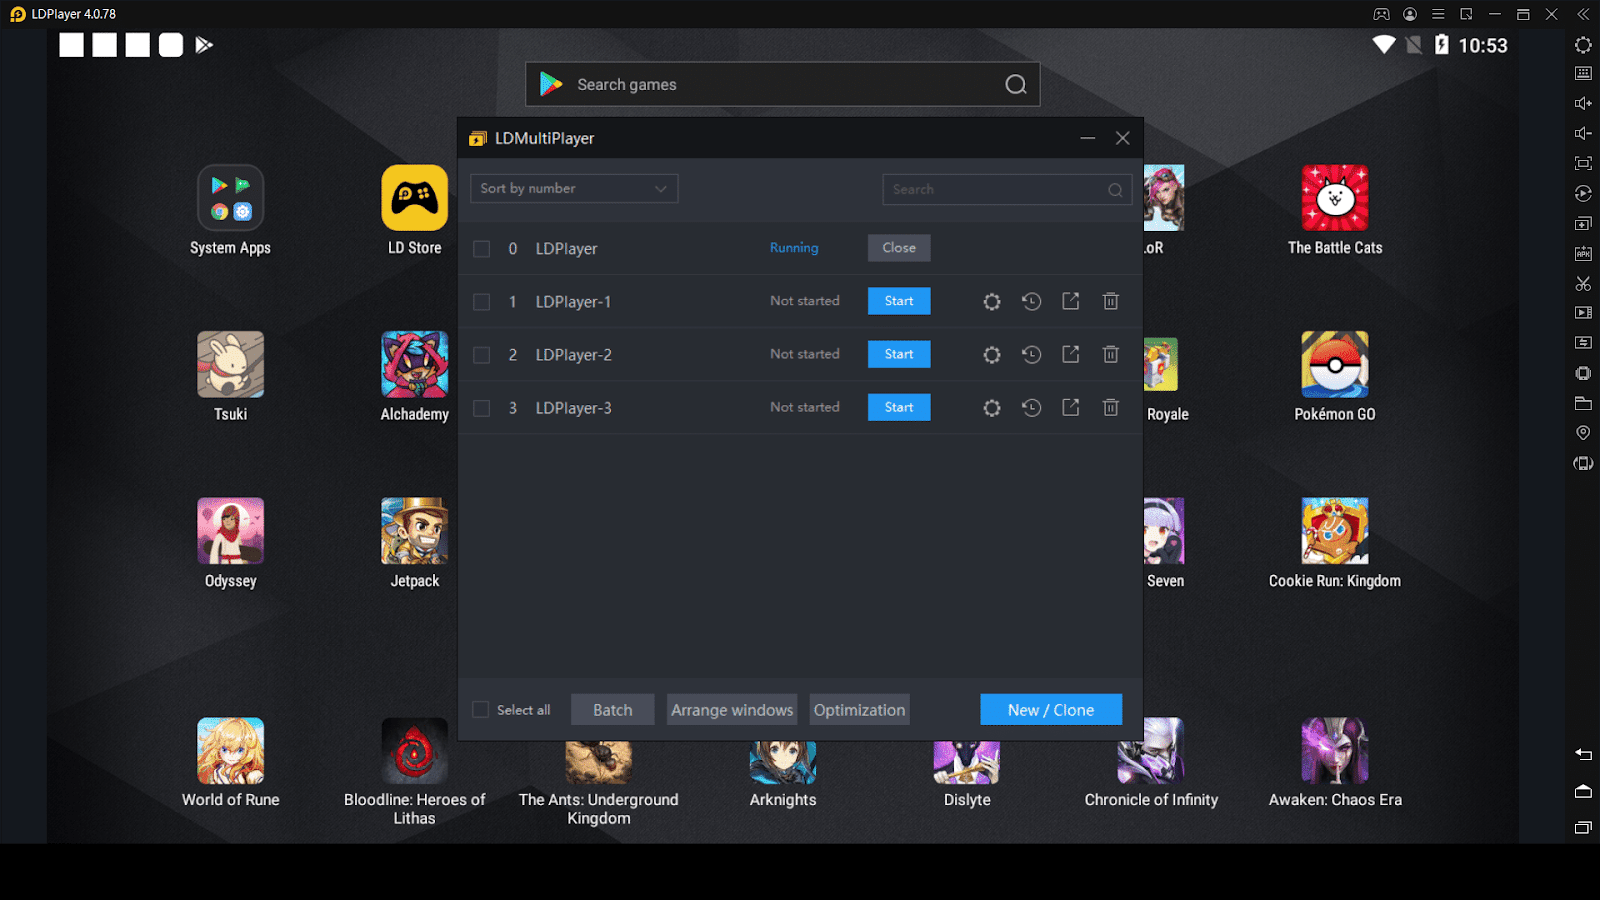Click the volume up sidebar icon
This screenshot has height=900, width=1600.
coord(1583,103)
